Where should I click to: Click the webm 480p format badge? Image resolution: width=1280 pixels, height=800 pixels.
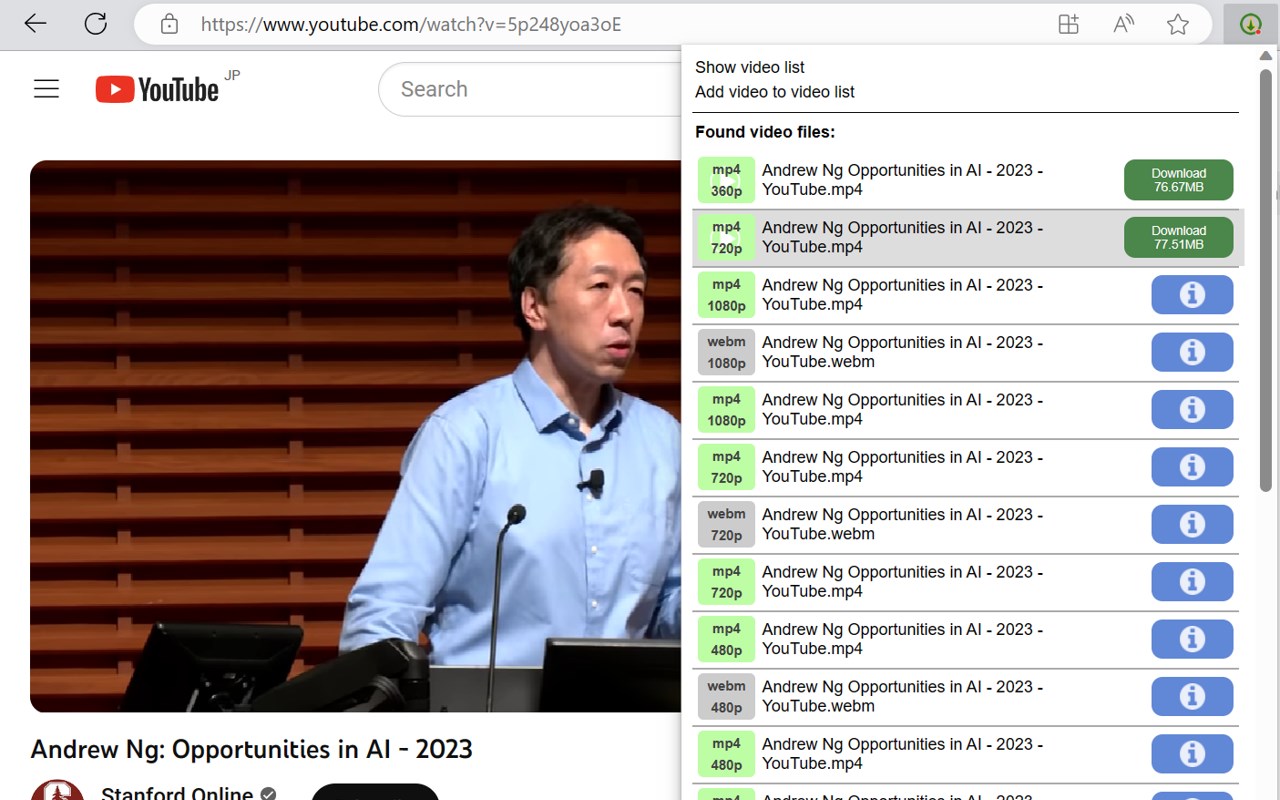[726, 696]
